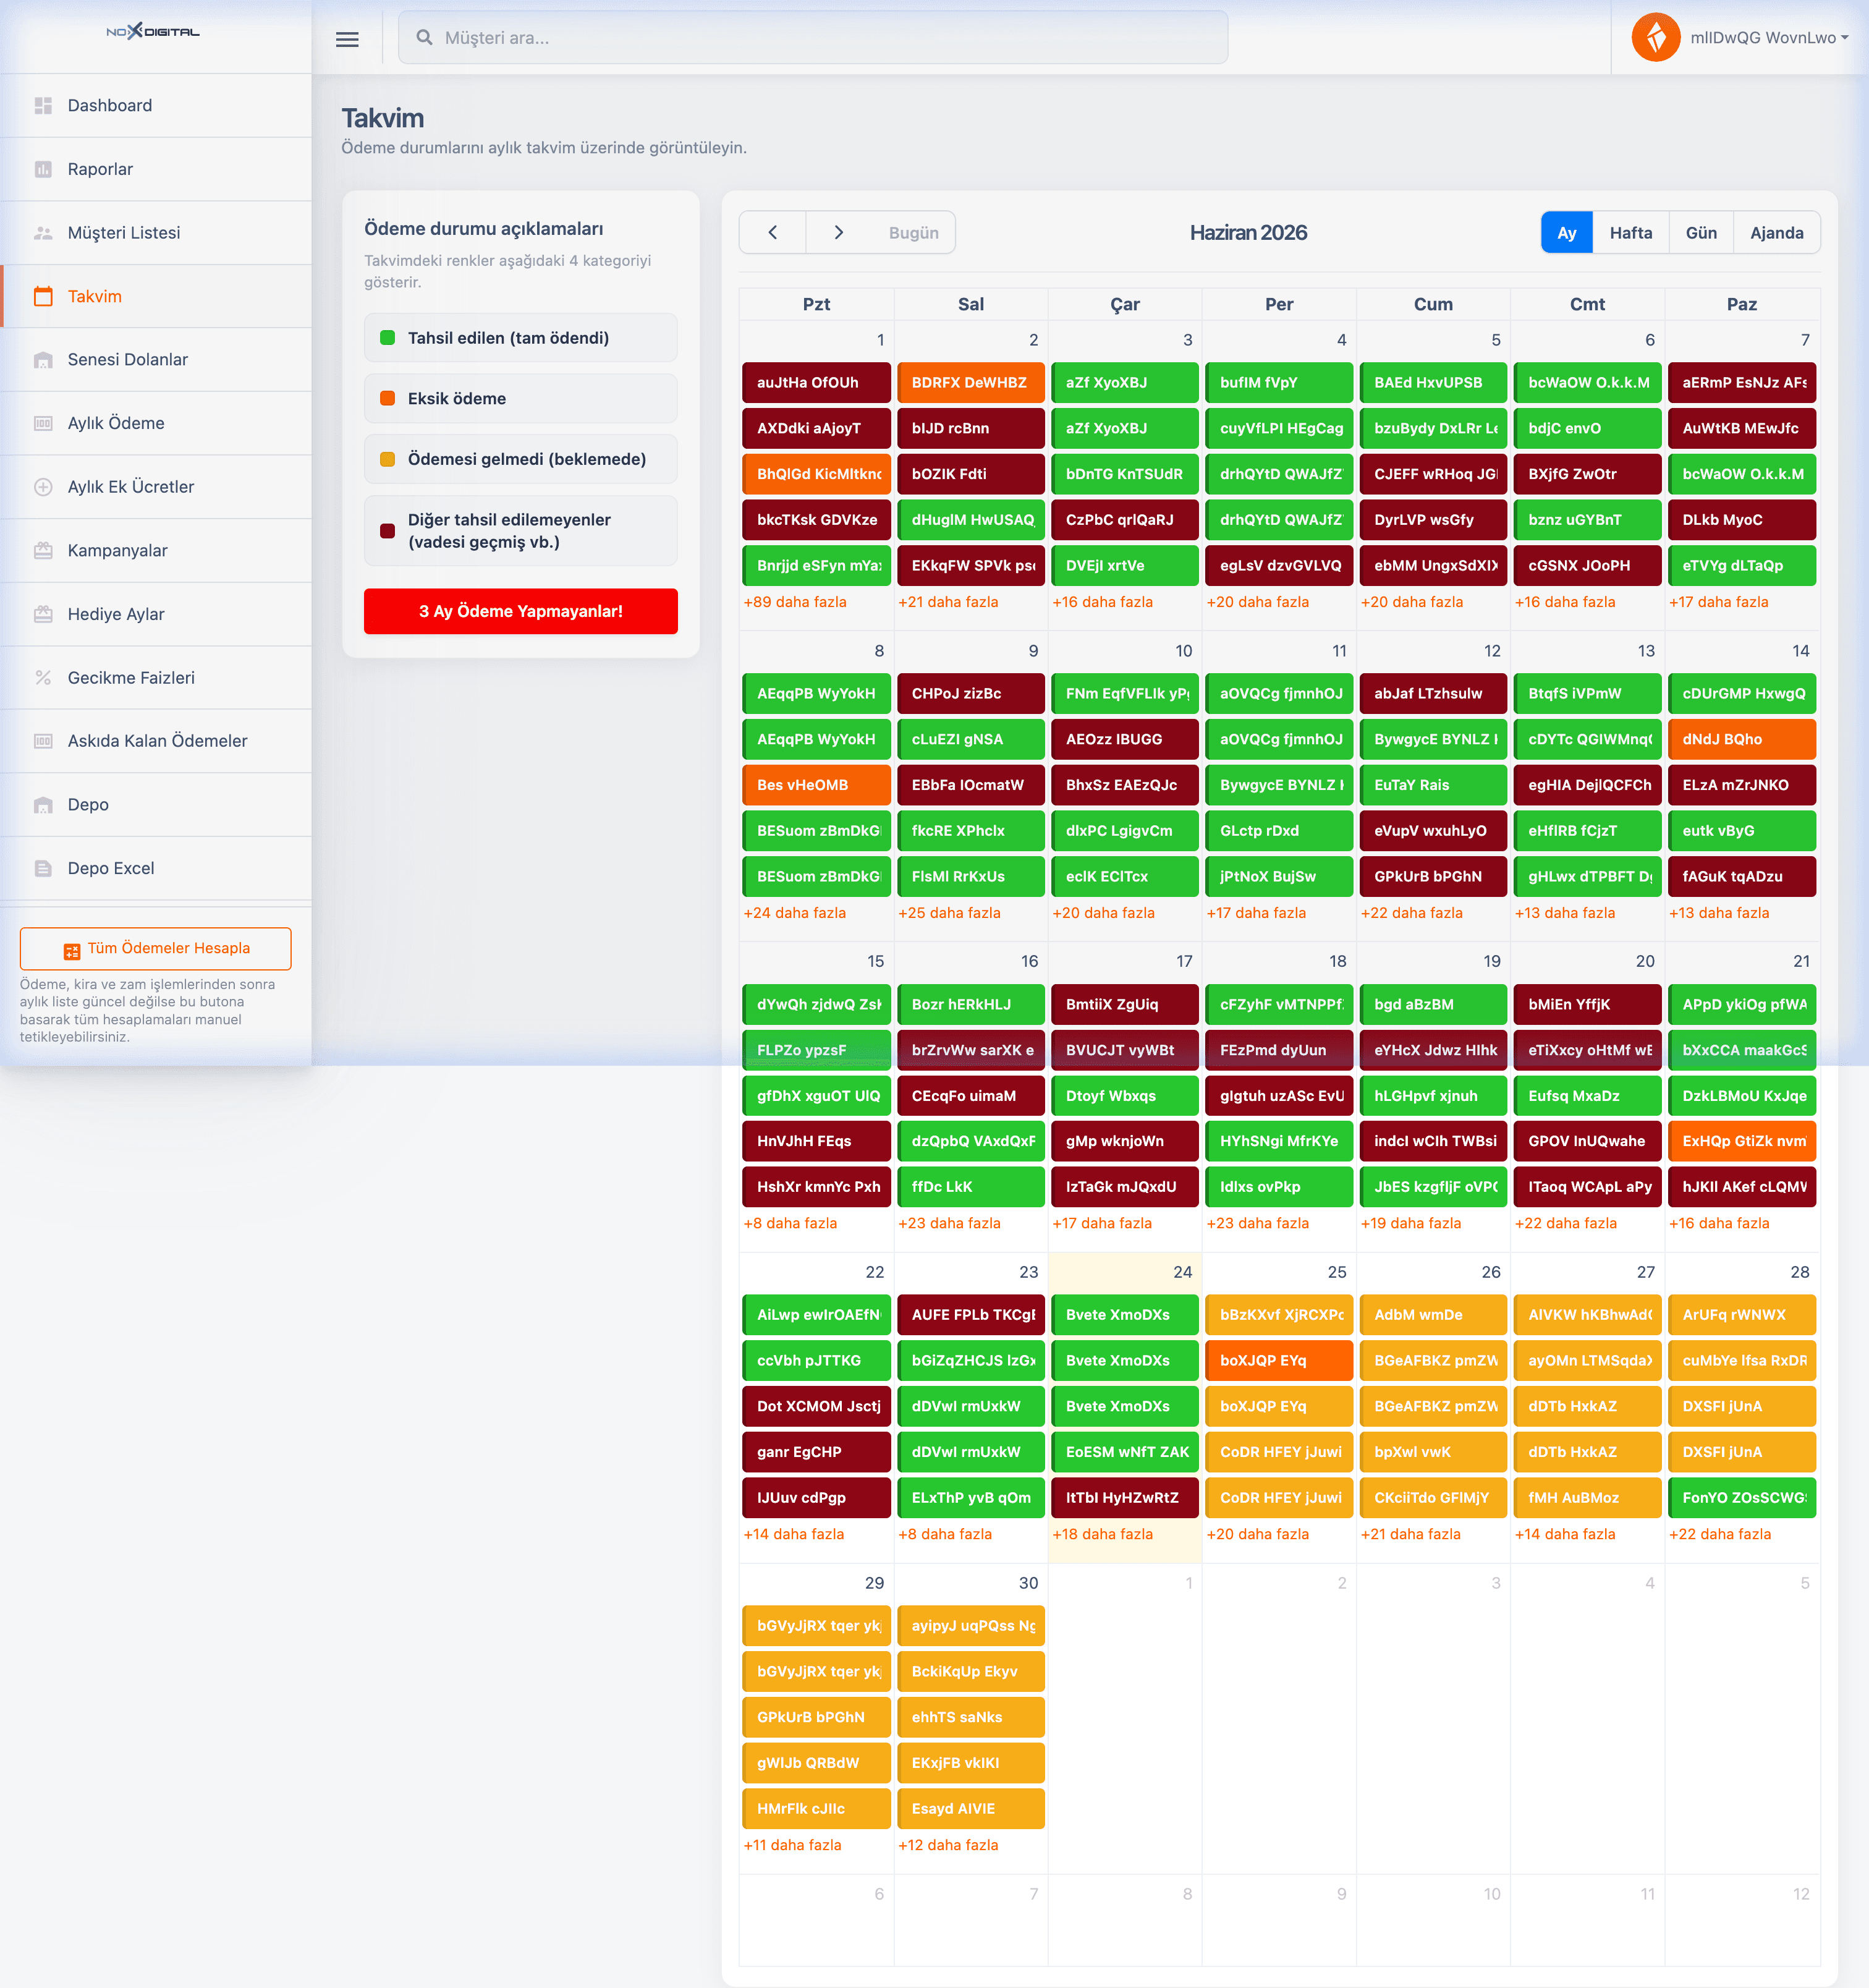Open day number 17 in the calendar

(x=1184, y=961)
